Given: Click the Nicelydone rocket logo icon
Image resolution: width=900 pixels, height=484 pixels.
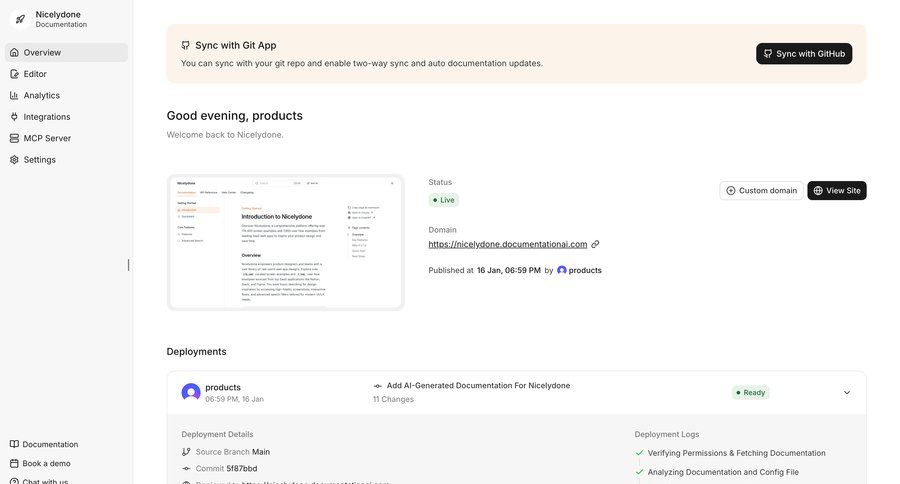Looking at the screenshot, I should click(20, 19).
